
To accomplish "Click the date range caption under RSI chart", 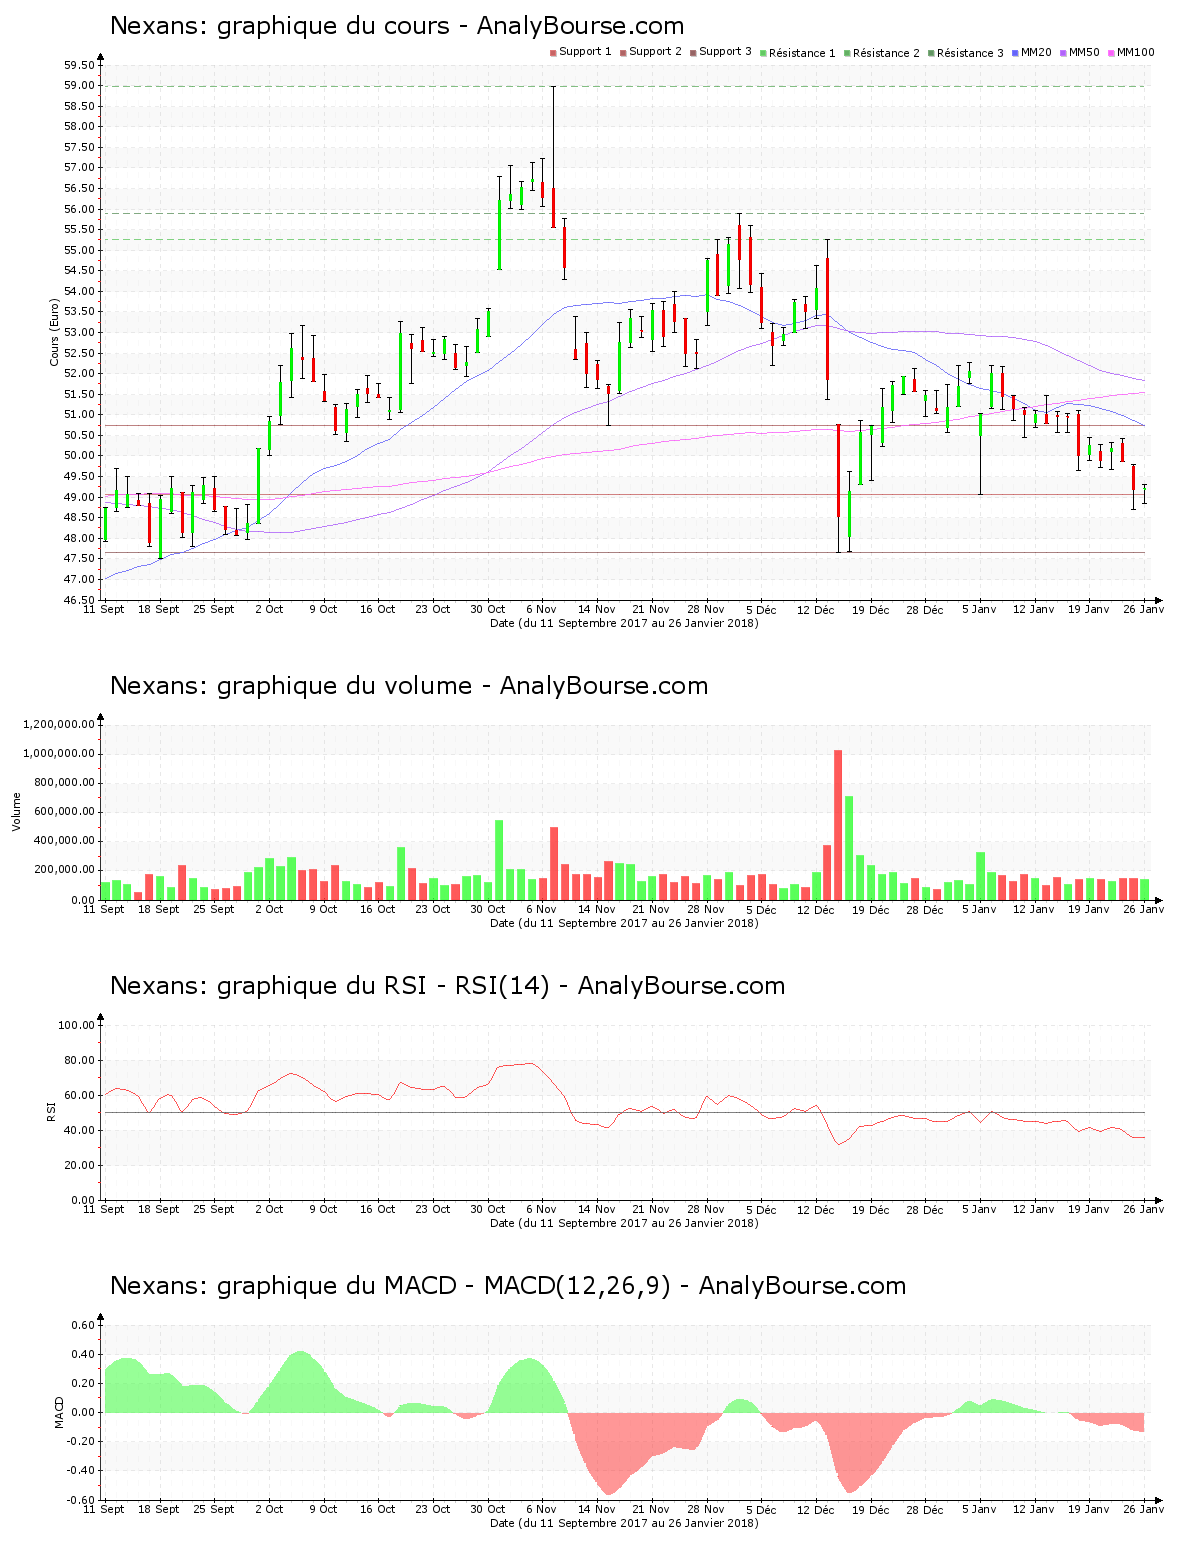I will click(x=624, y=1223).
